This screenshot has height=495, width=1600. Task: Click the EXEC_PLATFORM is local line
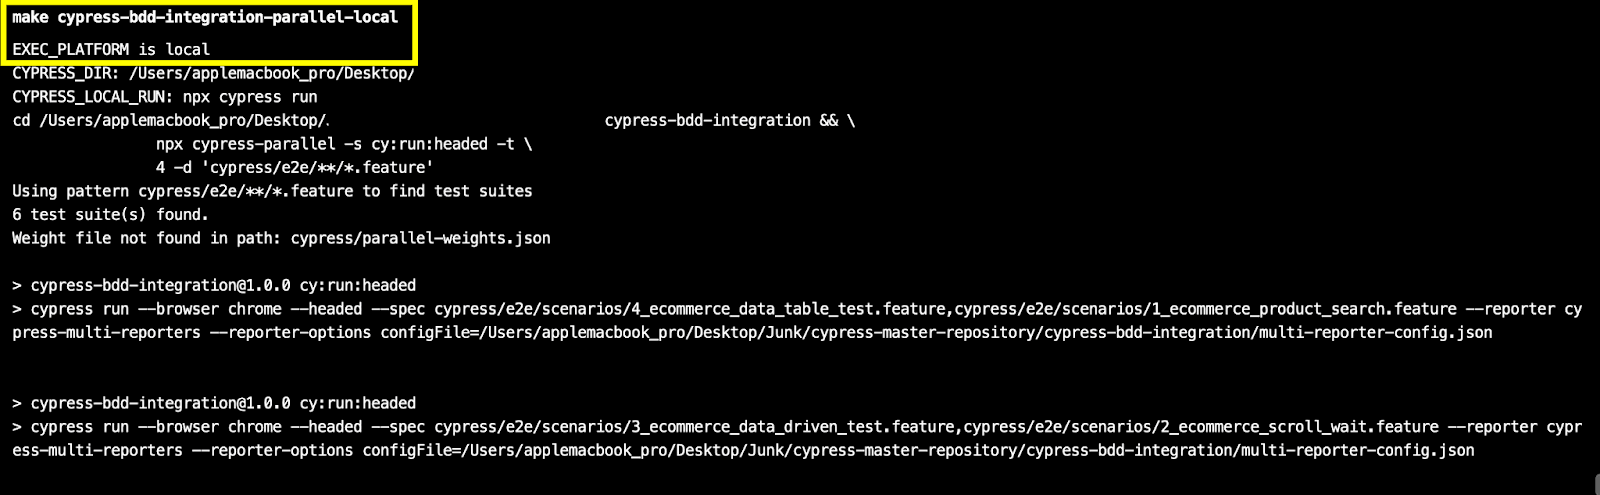111,49
